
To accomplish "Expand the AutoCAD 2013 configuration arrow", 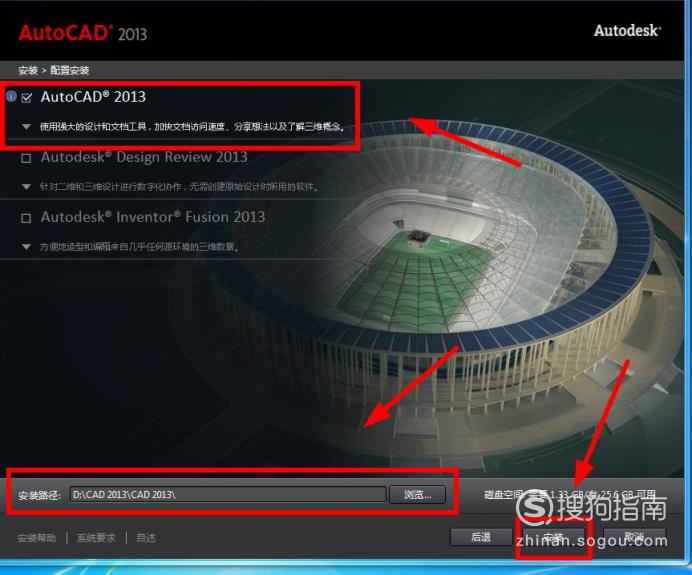I will pos(26,127).
